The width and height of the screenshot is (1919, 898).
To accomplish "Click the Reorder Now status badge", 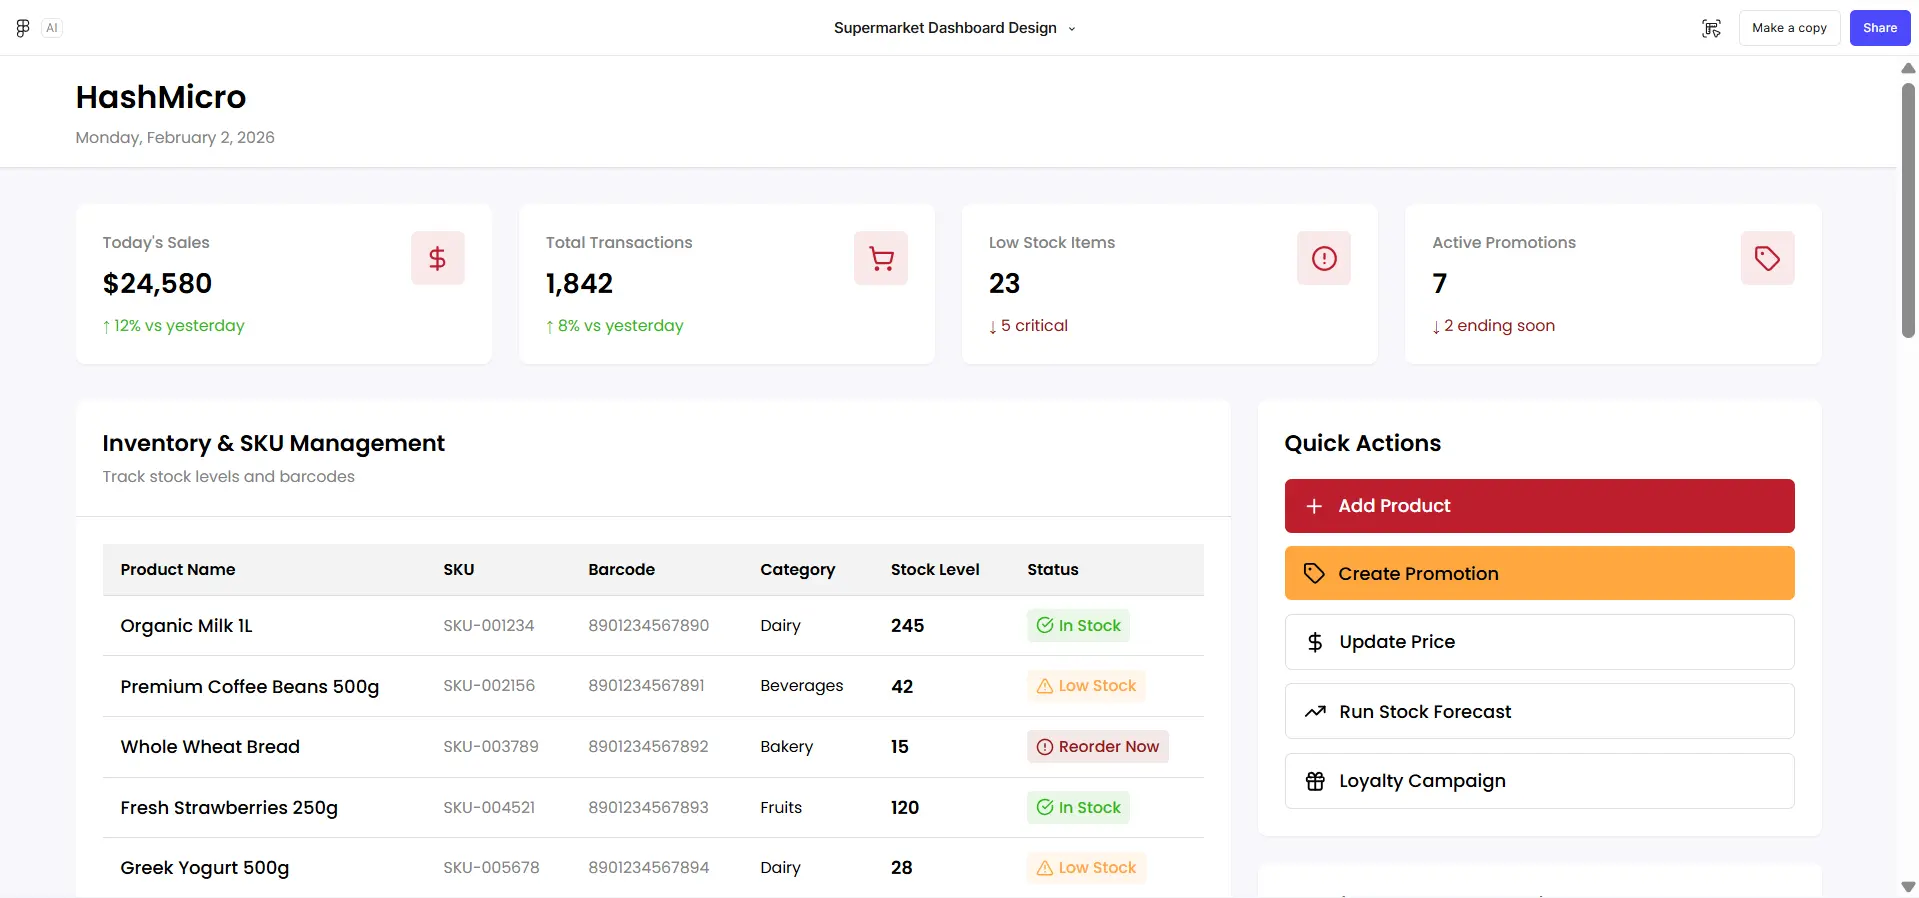I will 1097,747.
